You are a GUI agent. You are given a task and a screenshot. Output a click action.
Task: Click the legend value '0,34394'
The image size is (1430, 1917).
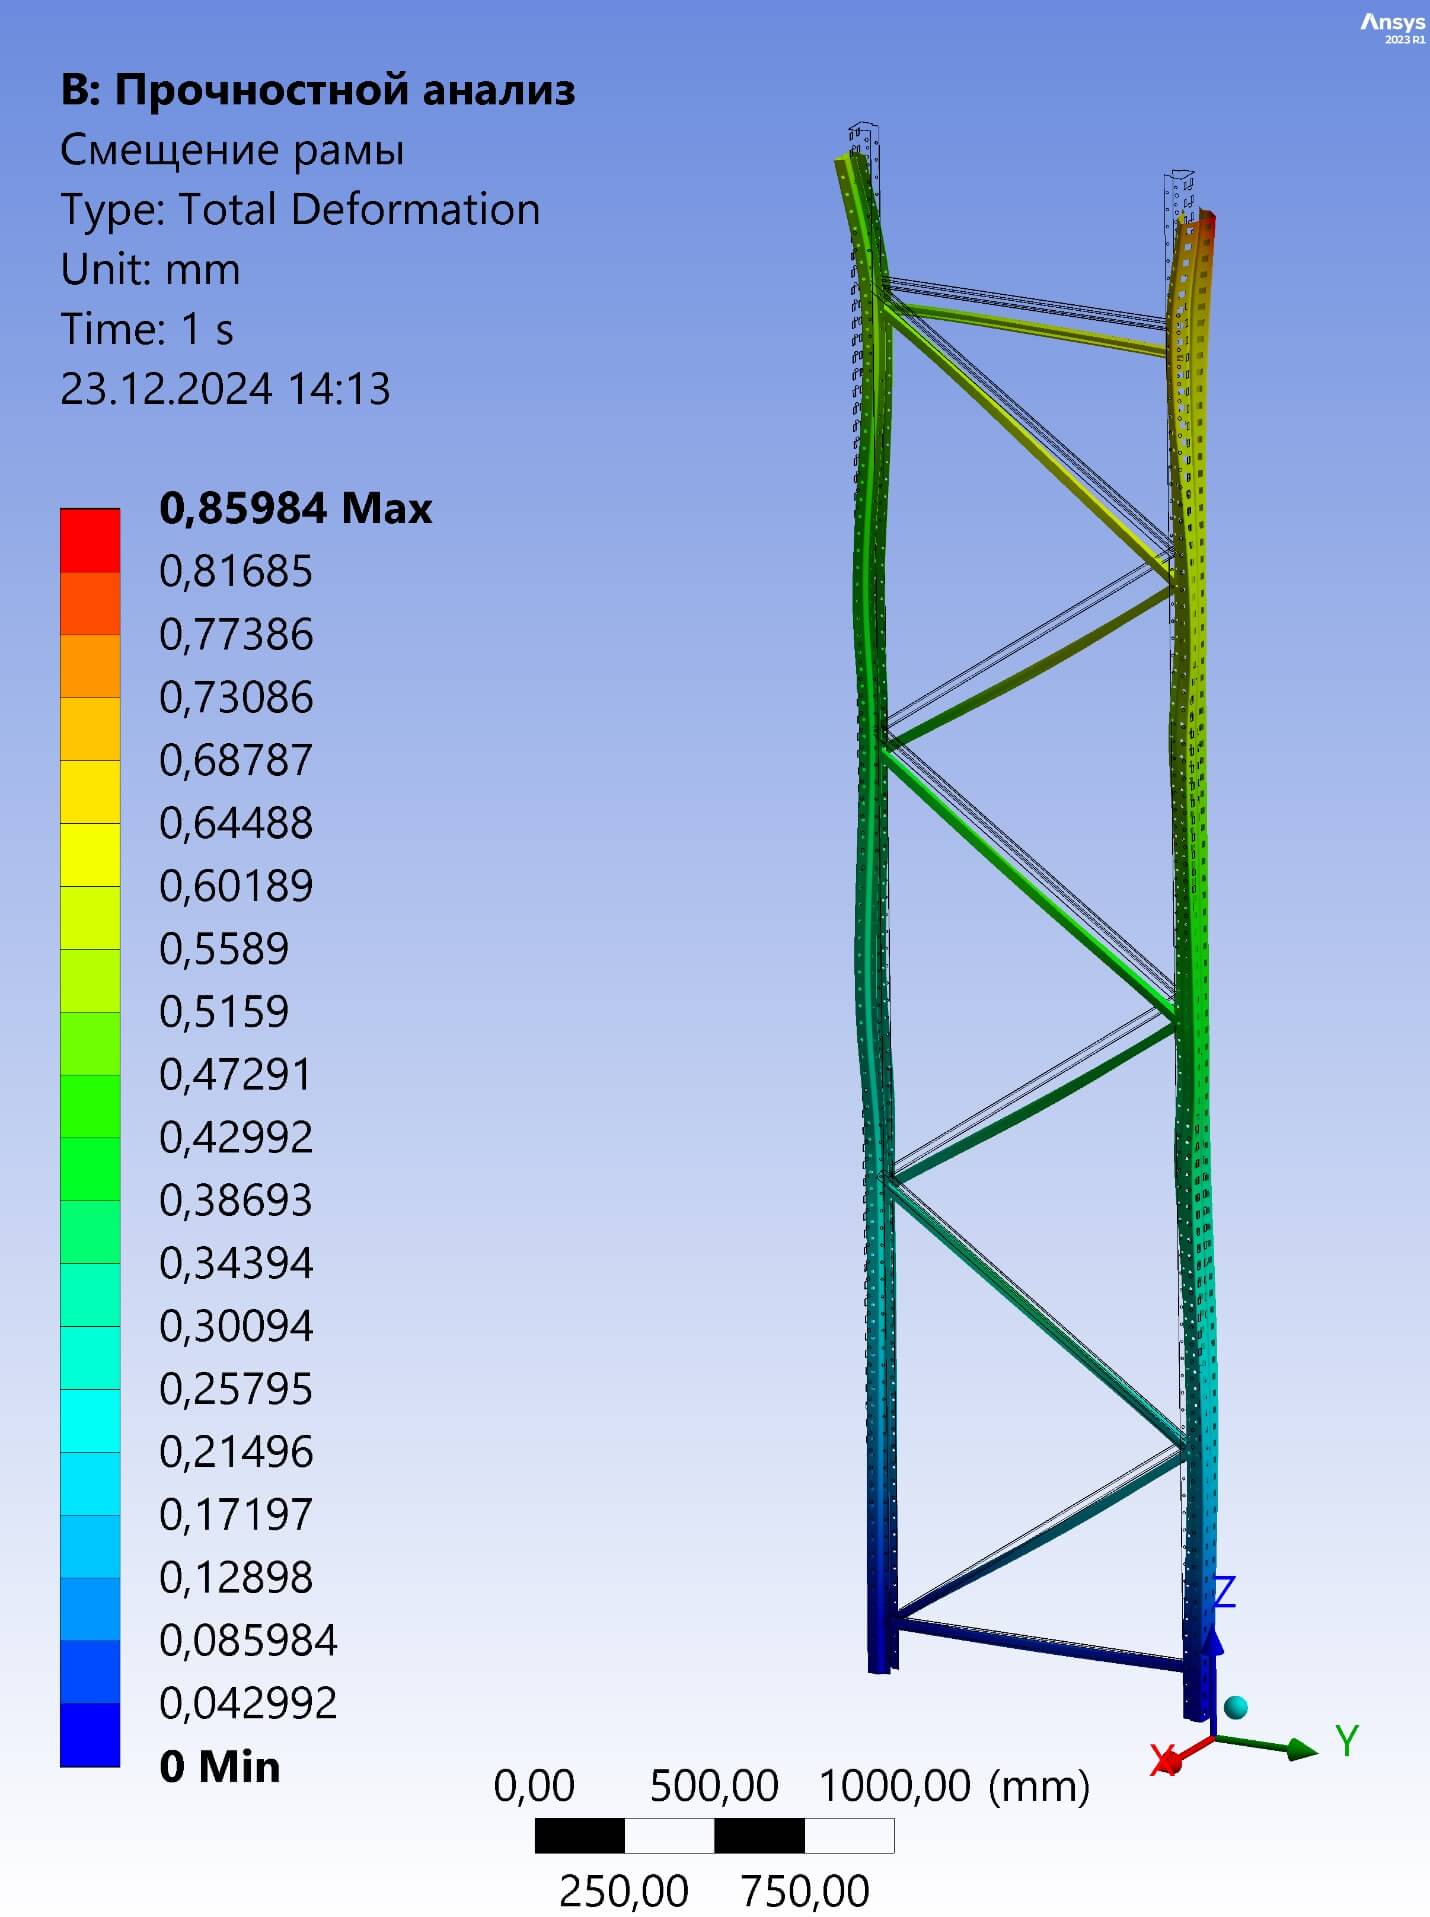(236, 1264)
